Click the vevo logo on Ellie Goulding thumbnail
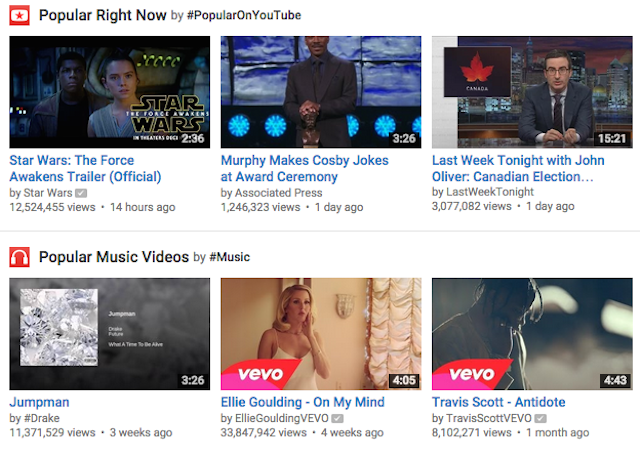The image size is (640, 458). coord(260,374)
